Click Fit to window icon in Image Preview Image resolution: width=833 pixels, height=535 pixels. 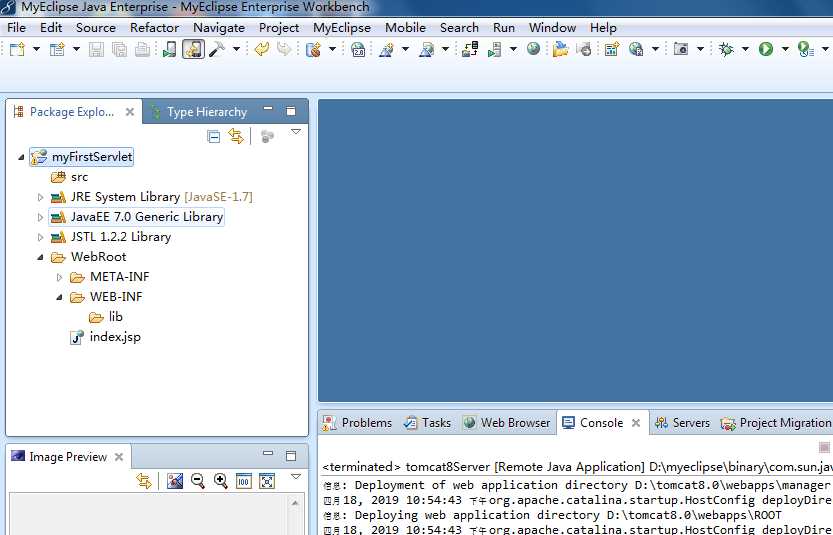[267, 481]
